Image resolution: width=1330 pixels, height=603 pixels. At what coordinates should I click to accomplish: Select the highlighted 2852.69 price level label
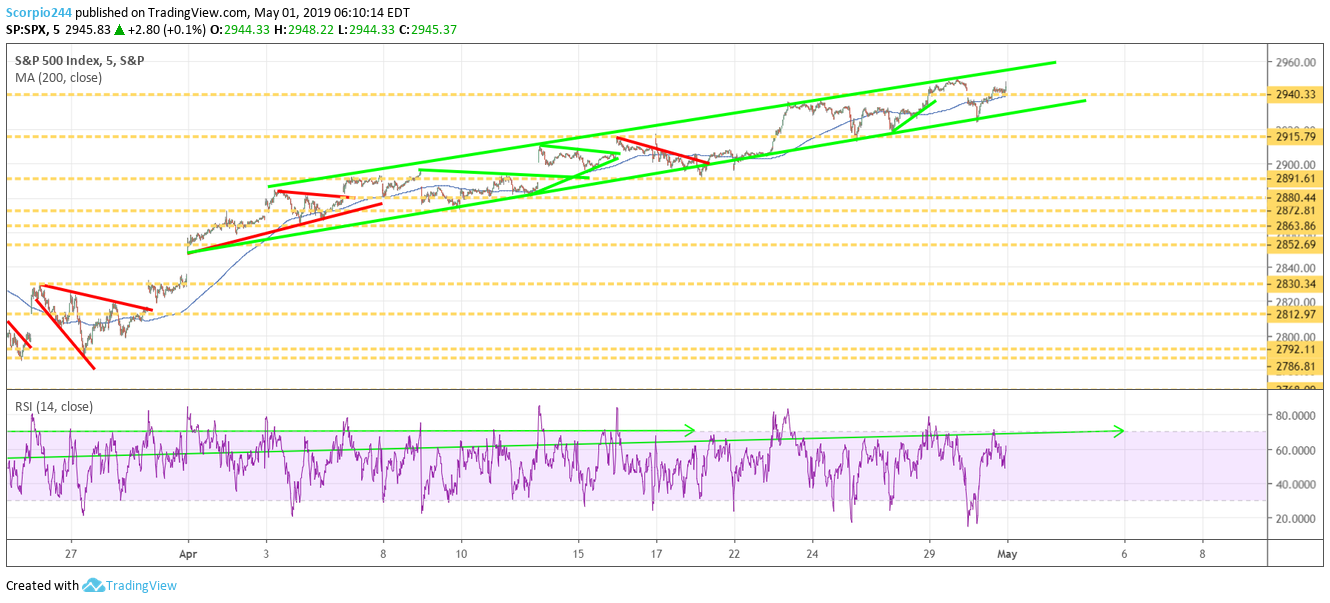[x=1295, y=245]
